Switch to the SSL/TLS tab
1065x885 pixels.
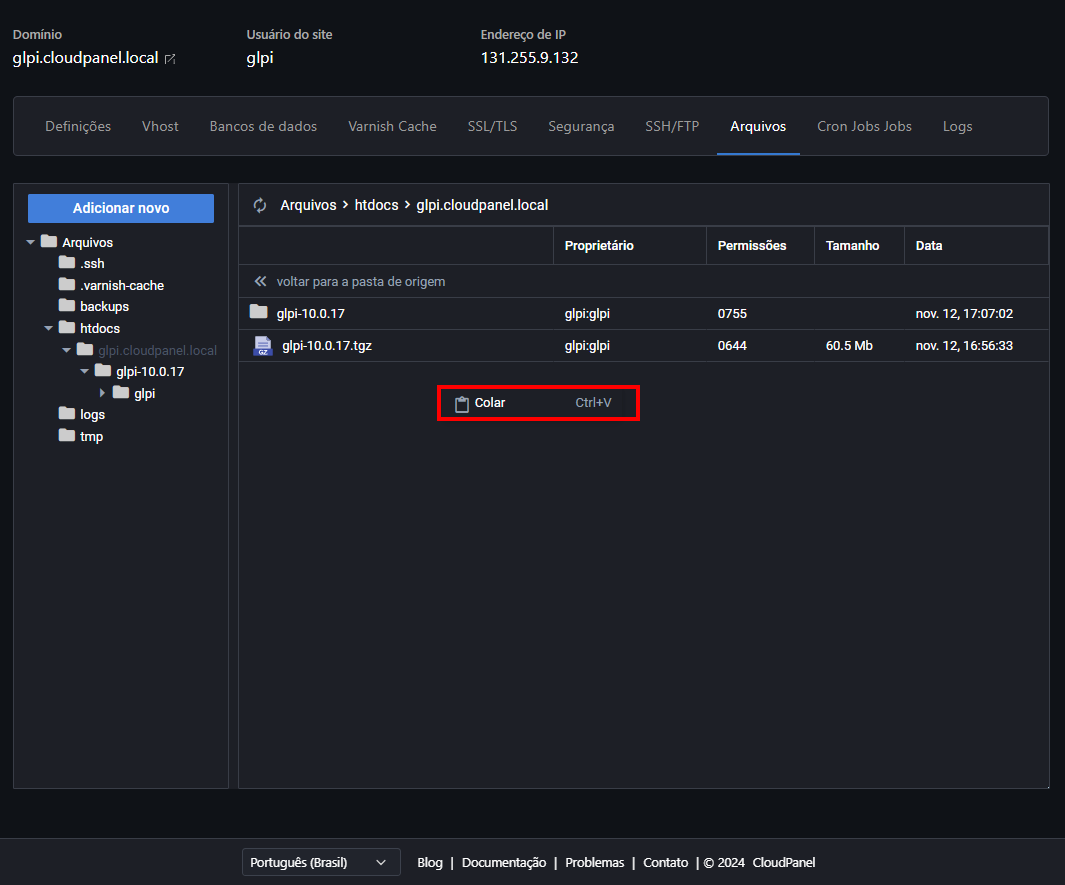pyautogui.click(x=492, y=126)
